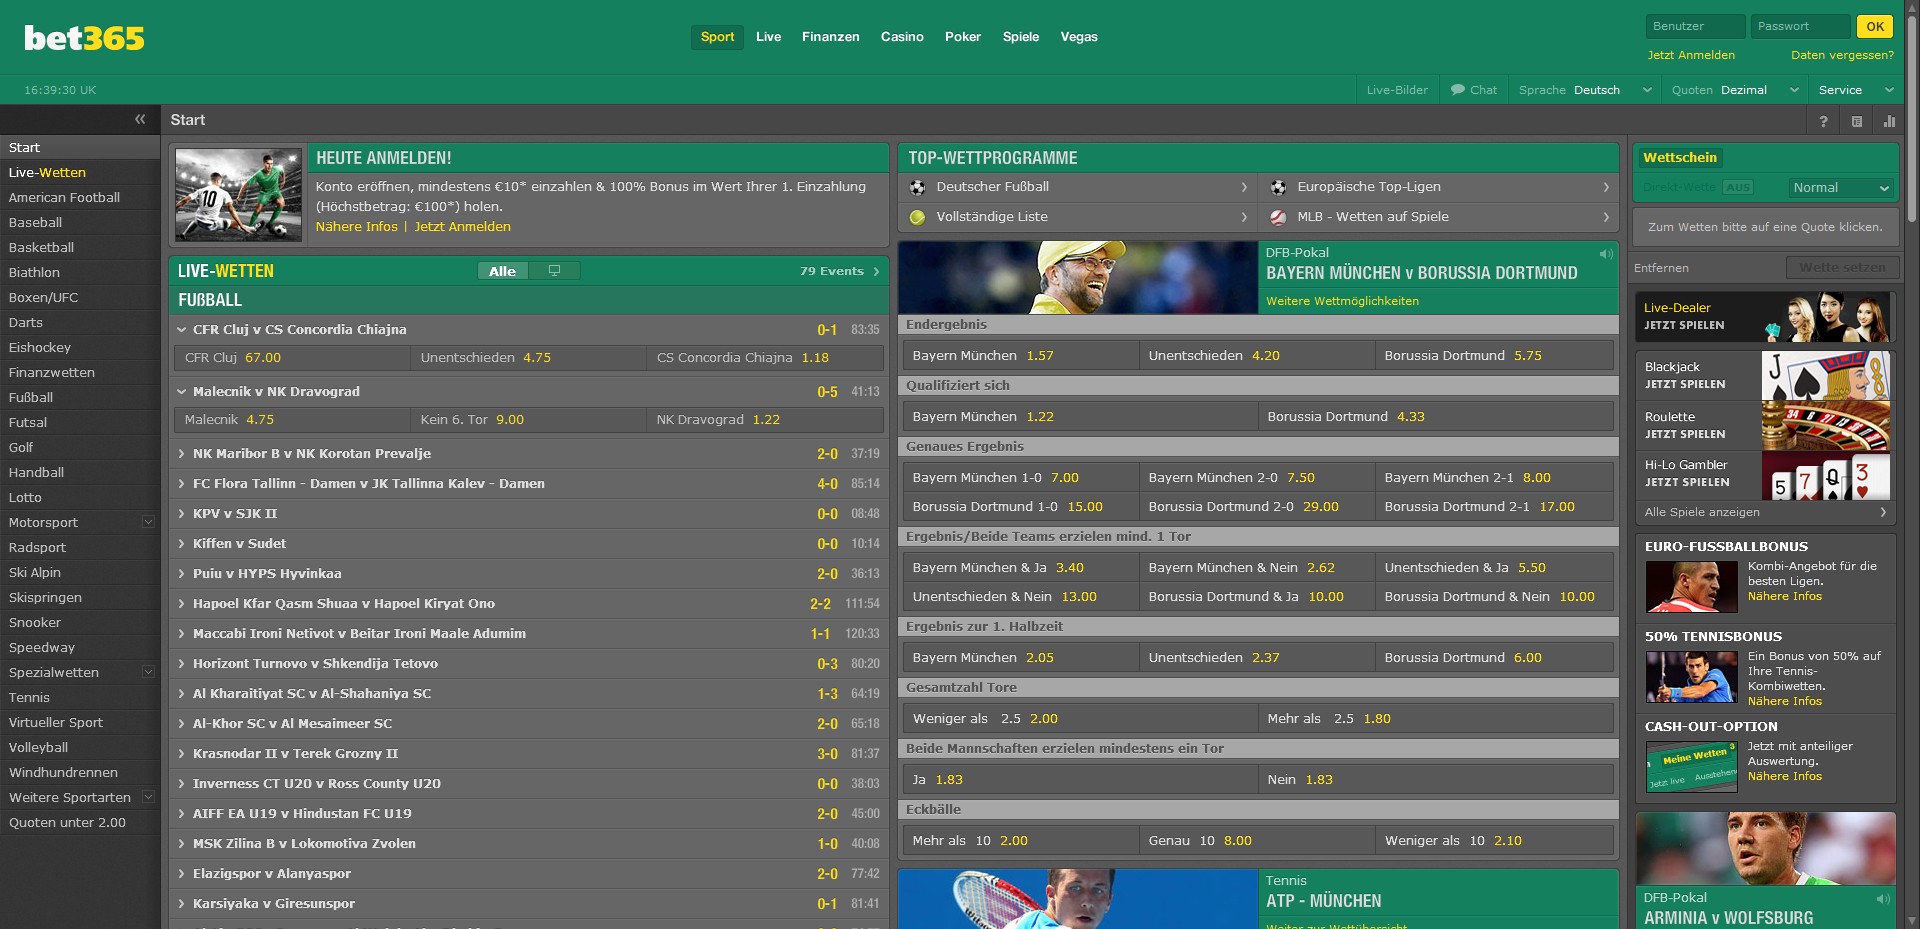Open the Sprache Deutsch dropdown
This screenshot has width=1920, height=929.
(x=1585, y=90)
